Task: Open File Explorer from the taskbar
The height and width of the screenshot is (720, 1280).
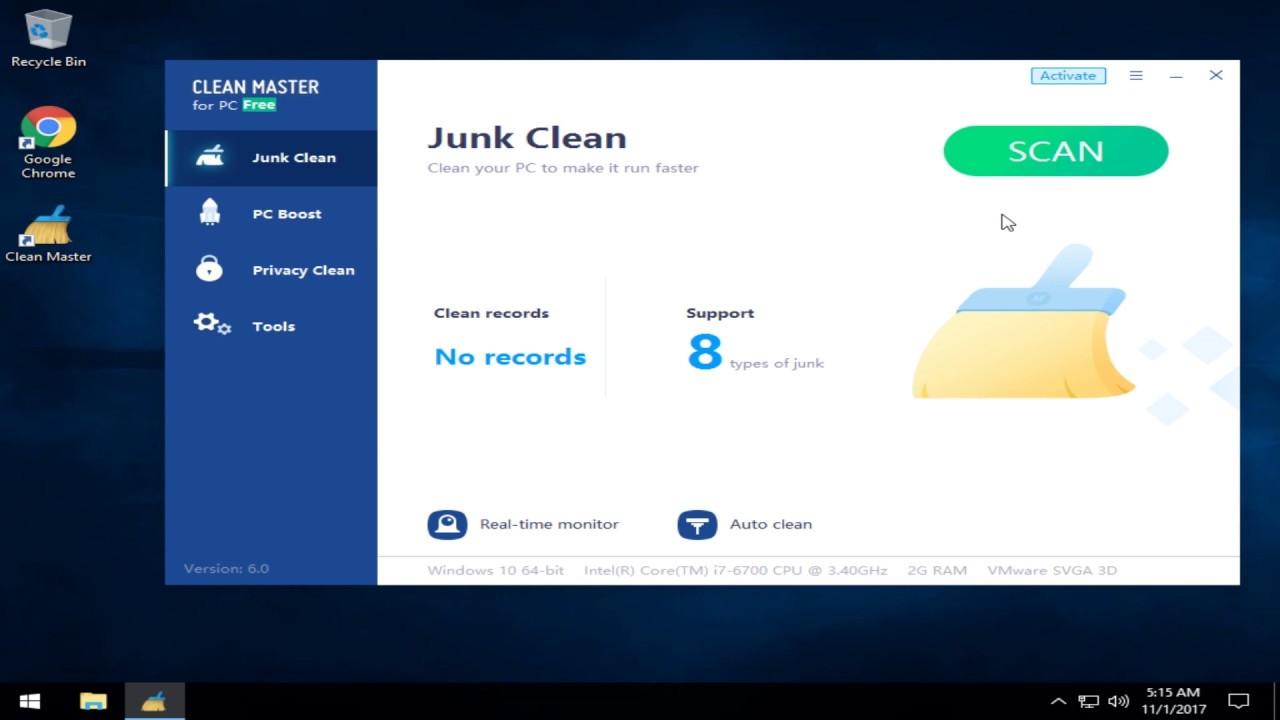Action: pos(93,701)
